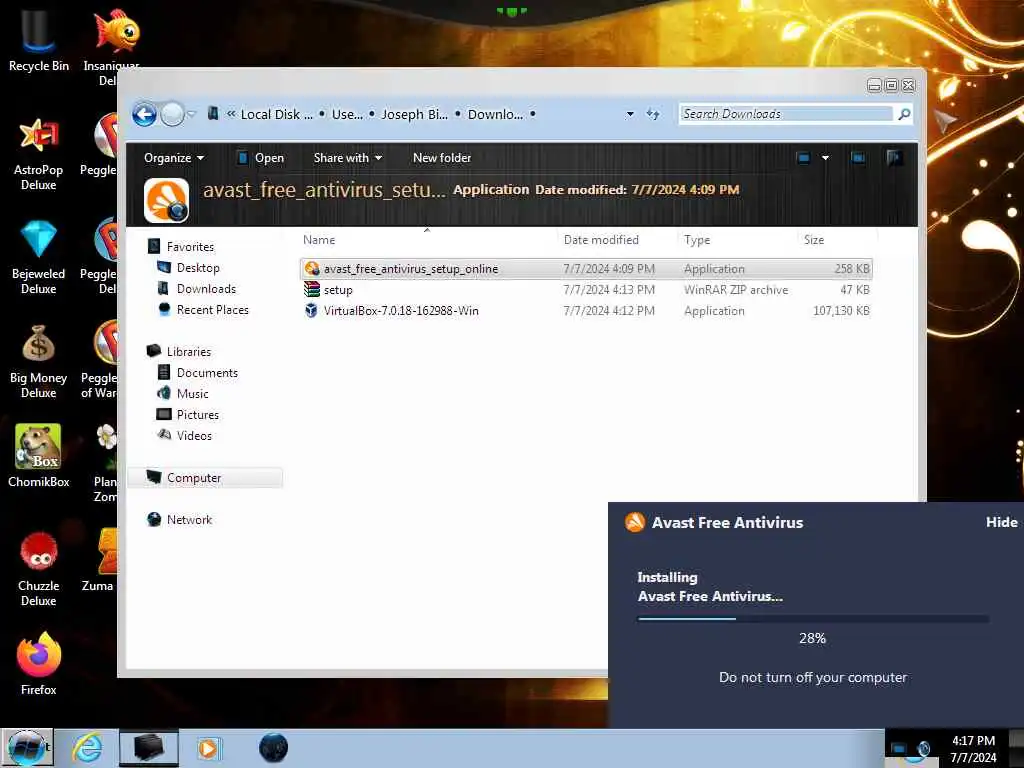Select the setup file name row
This screenshot has width=1024, height=768.
pos(586,289)
